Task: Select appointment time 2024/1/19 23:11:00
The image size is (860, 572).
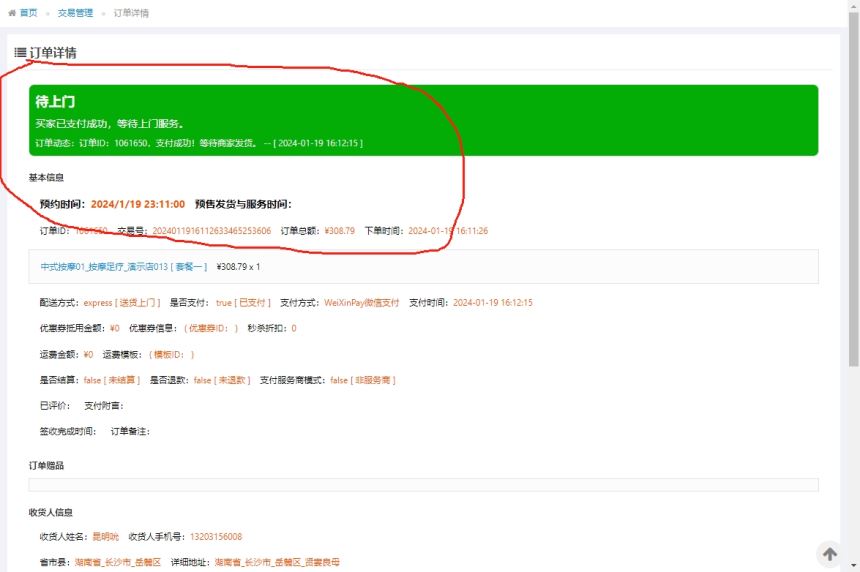Action: (138, 204)
